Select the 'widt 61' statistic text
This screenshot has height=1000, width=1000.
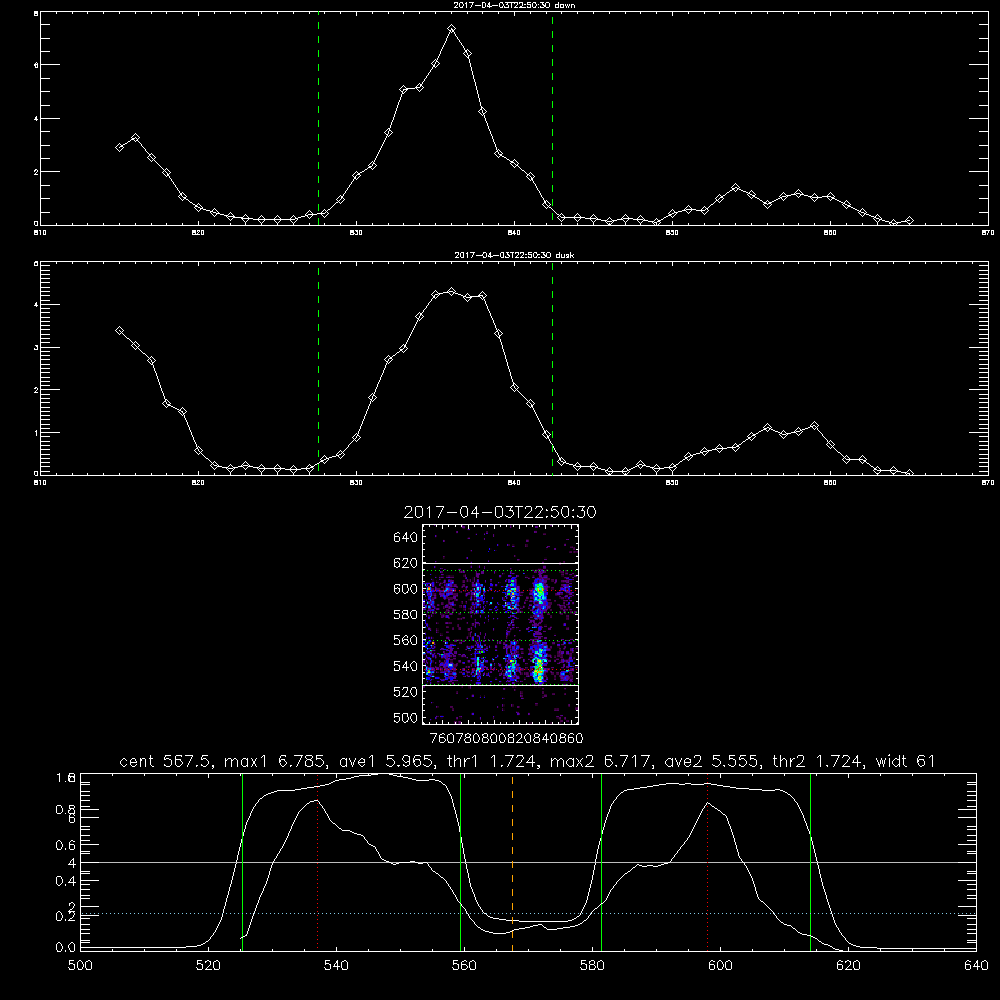point(905,761)
